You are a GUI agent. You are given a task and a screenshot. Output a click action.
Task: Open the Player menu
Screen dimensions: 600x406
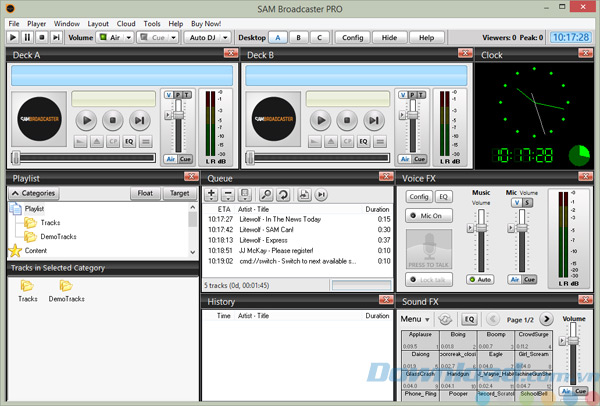point(37,24)
